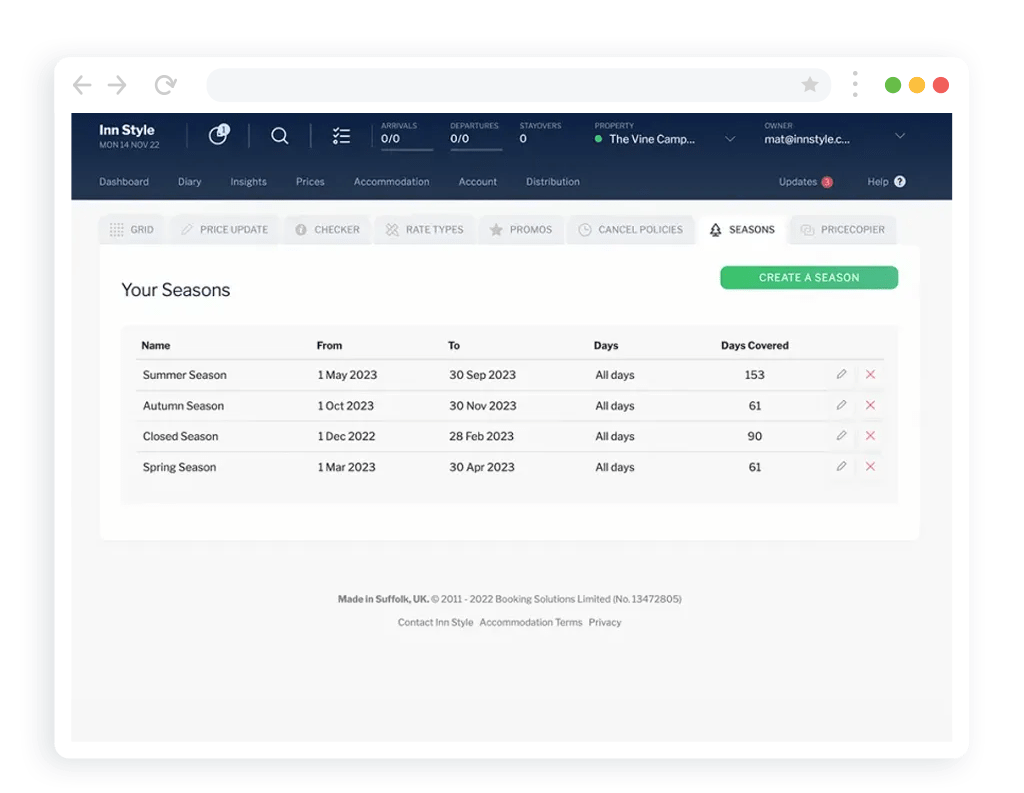The width and height of the screenshot is (1024, 793).
Task: Delete the Autumn Season with red X
Action: click(x=870, y=406)
